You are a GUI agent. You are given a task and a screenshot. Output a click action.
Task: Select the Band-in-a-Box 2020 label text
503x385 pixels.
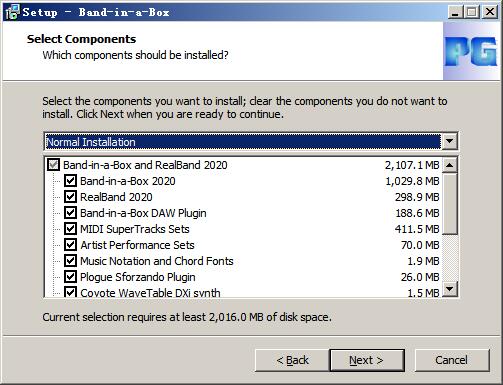[128, 181]
